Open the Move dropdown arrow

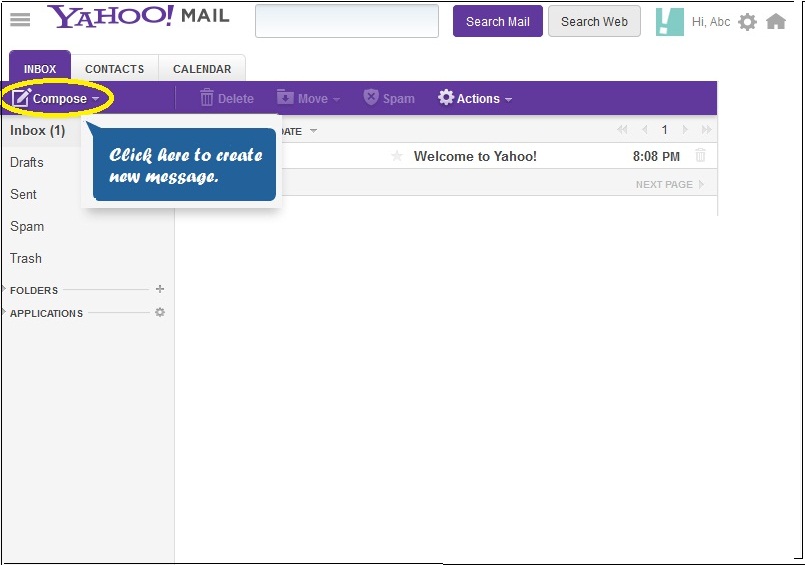(336, 100)
